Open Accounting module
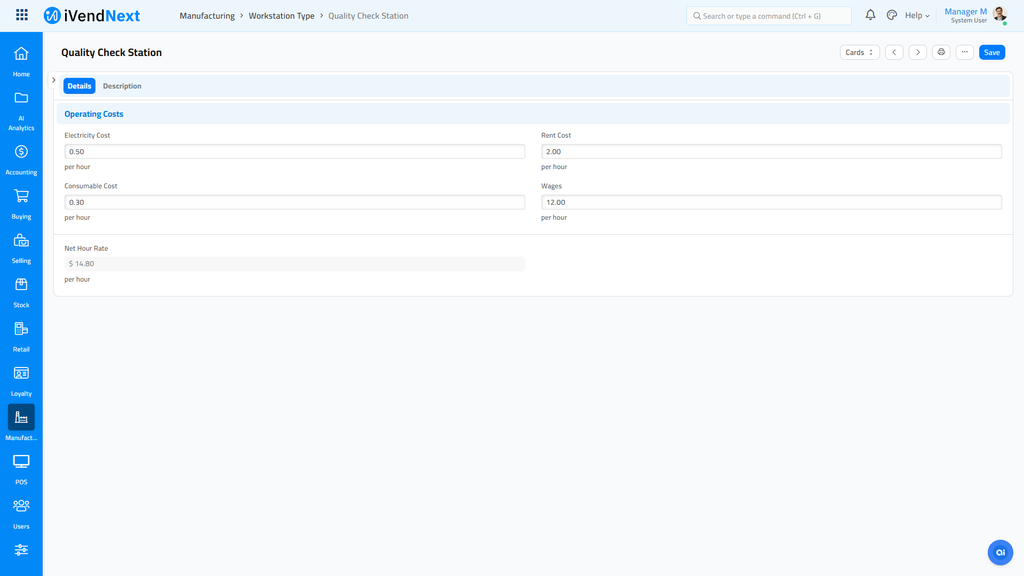Screen dimensions: 1024x576 21,160
